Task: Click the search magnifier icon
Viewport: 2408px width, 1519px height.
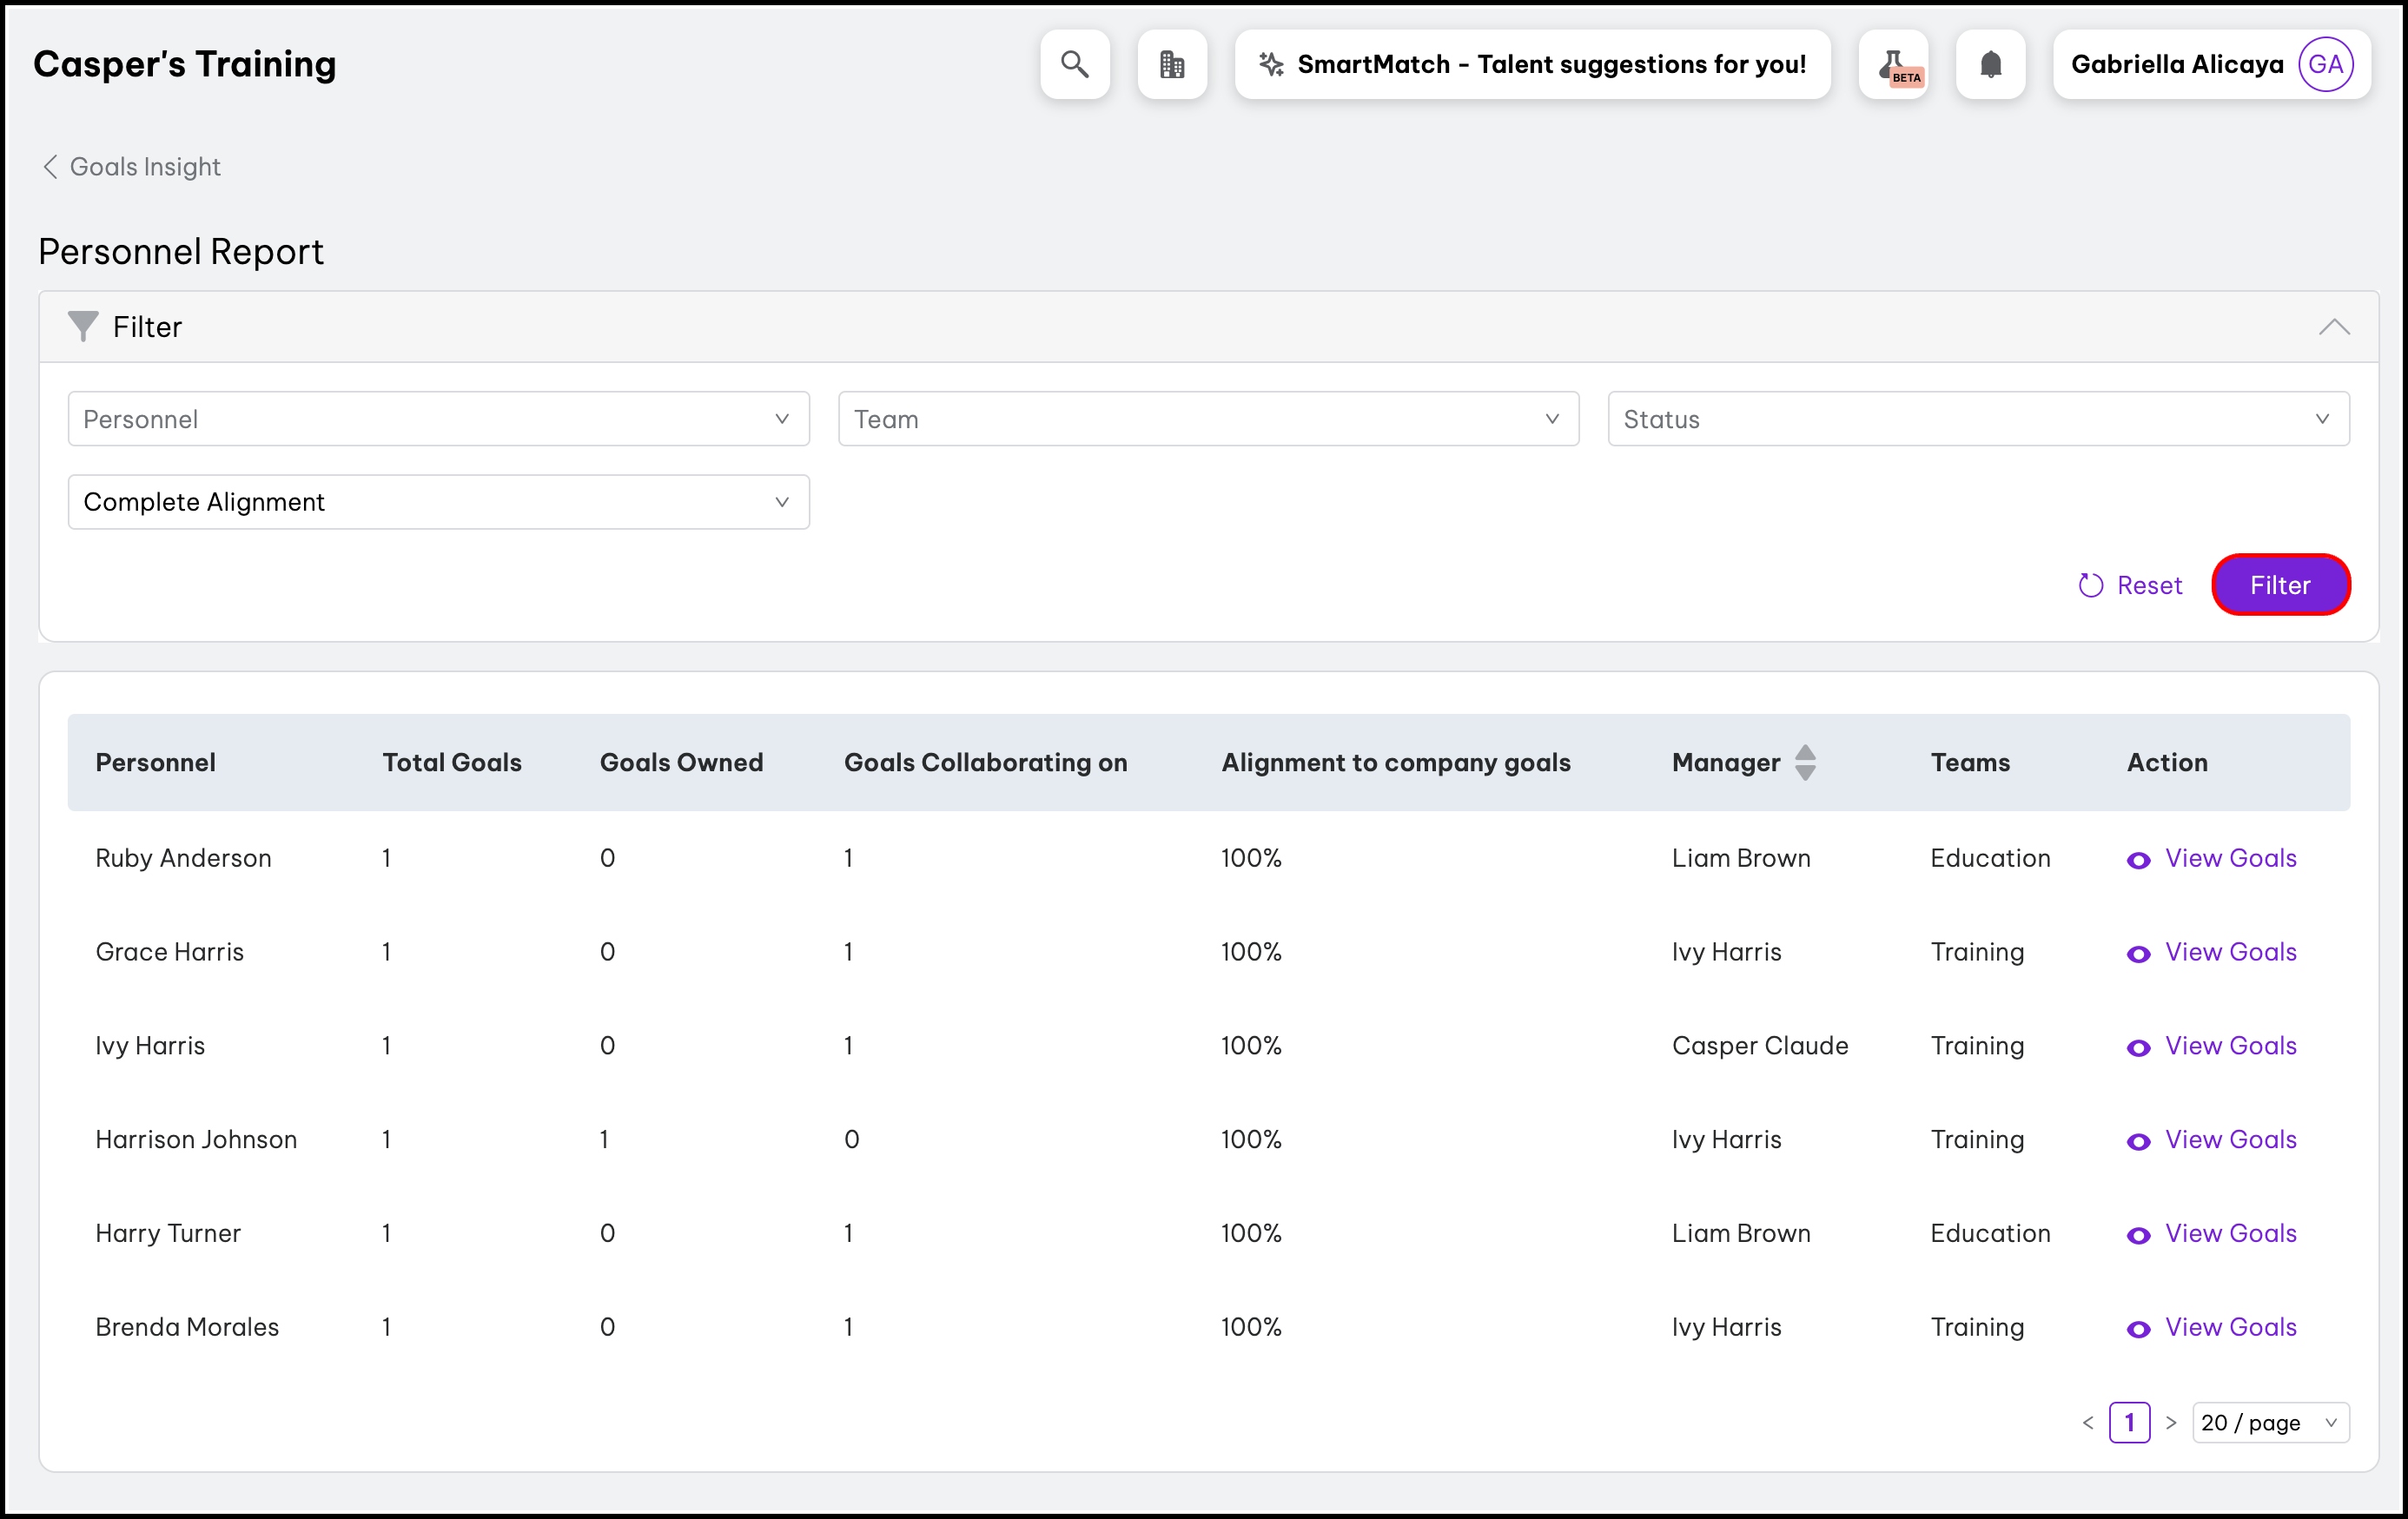Action: [x=1074, y=64]
